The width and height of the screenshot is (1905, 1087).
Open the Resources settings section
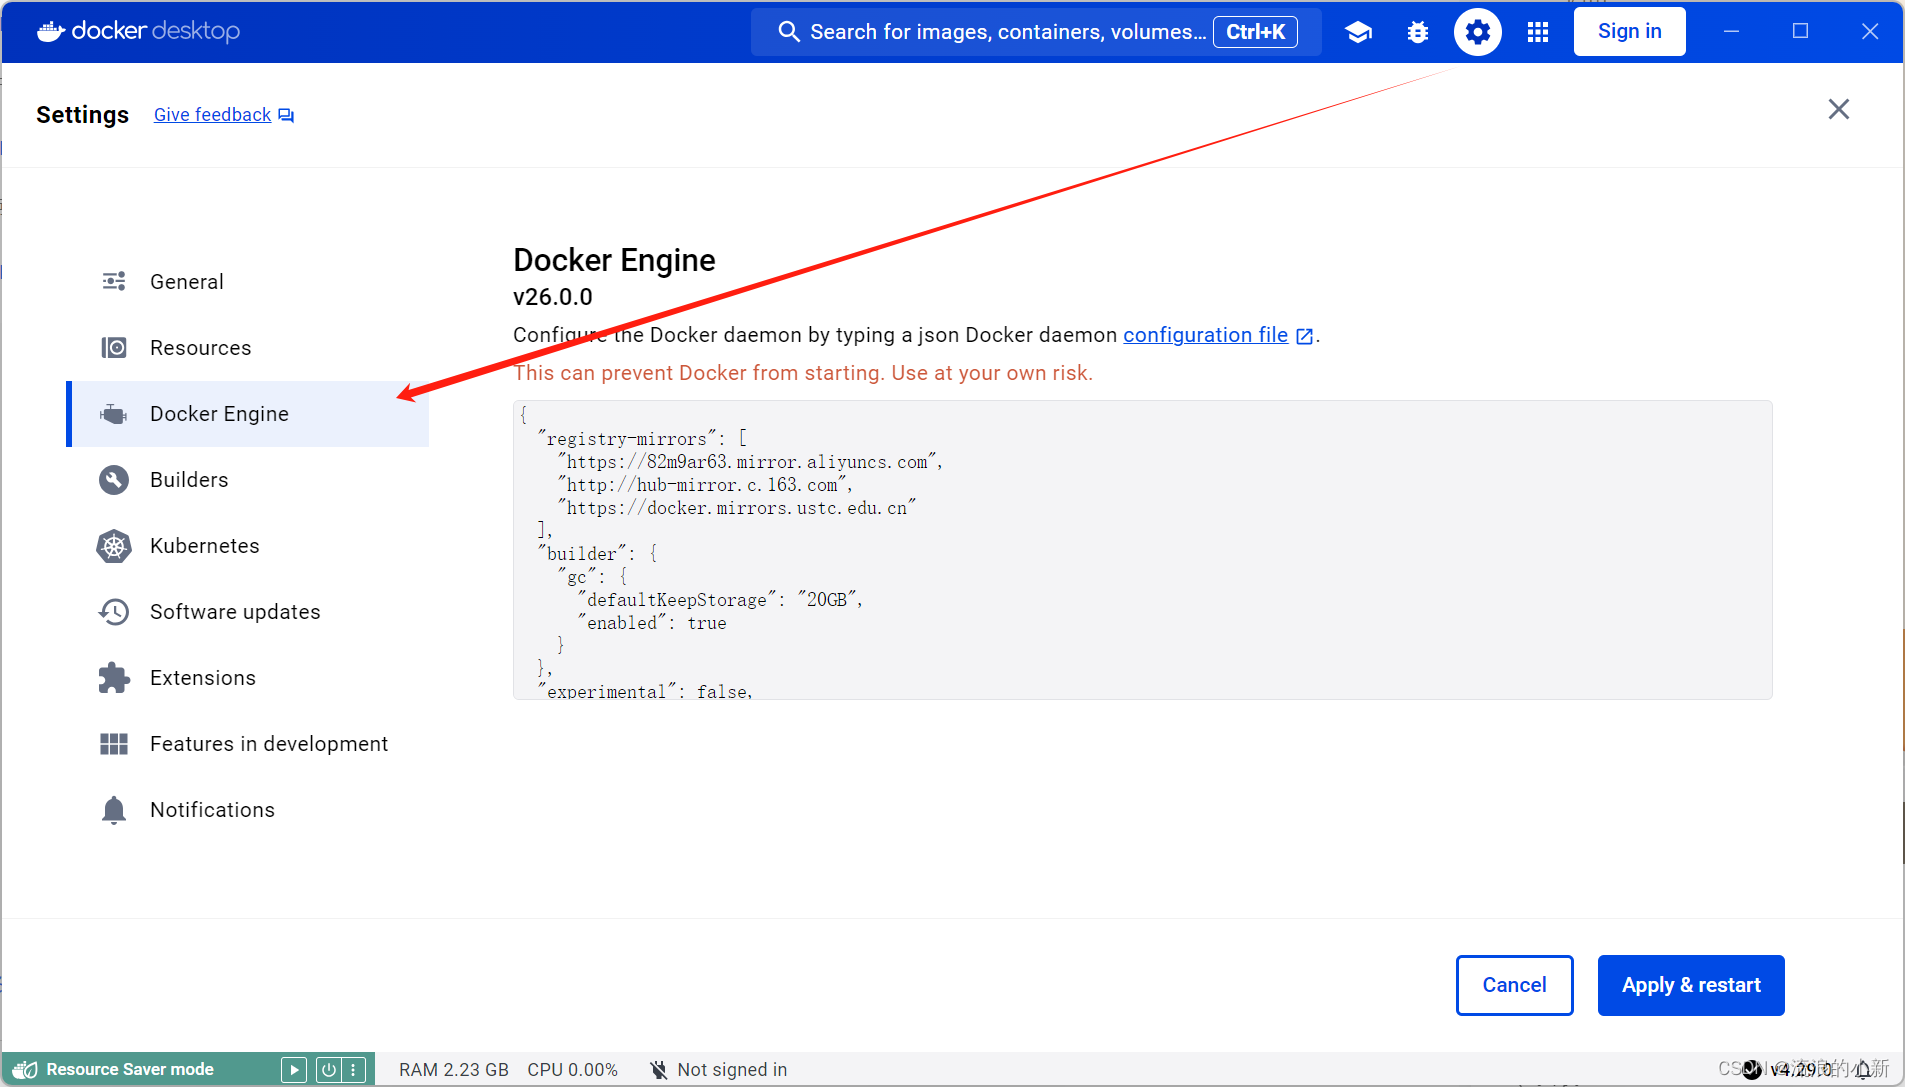[x=200, y=348]
